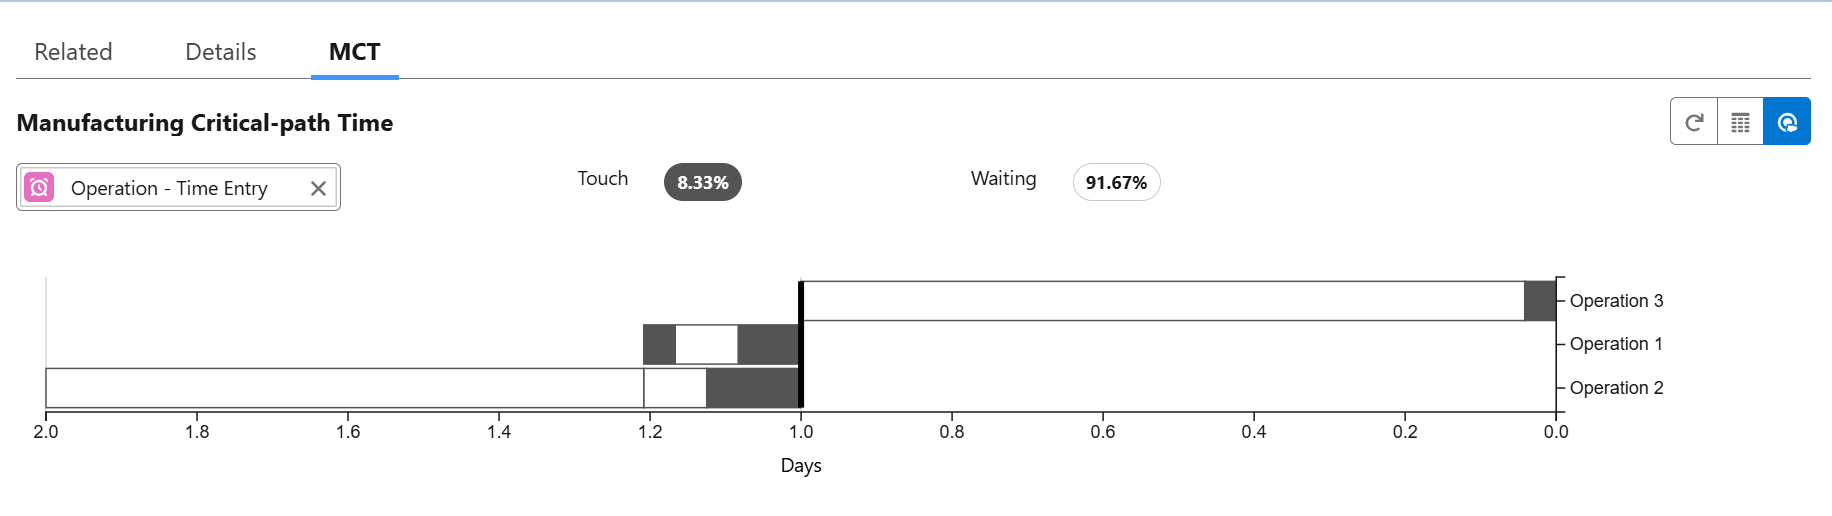Click the Operation - Time Entry lookup field
Viewport: 1832px width, 516px height.
point(170,188)
